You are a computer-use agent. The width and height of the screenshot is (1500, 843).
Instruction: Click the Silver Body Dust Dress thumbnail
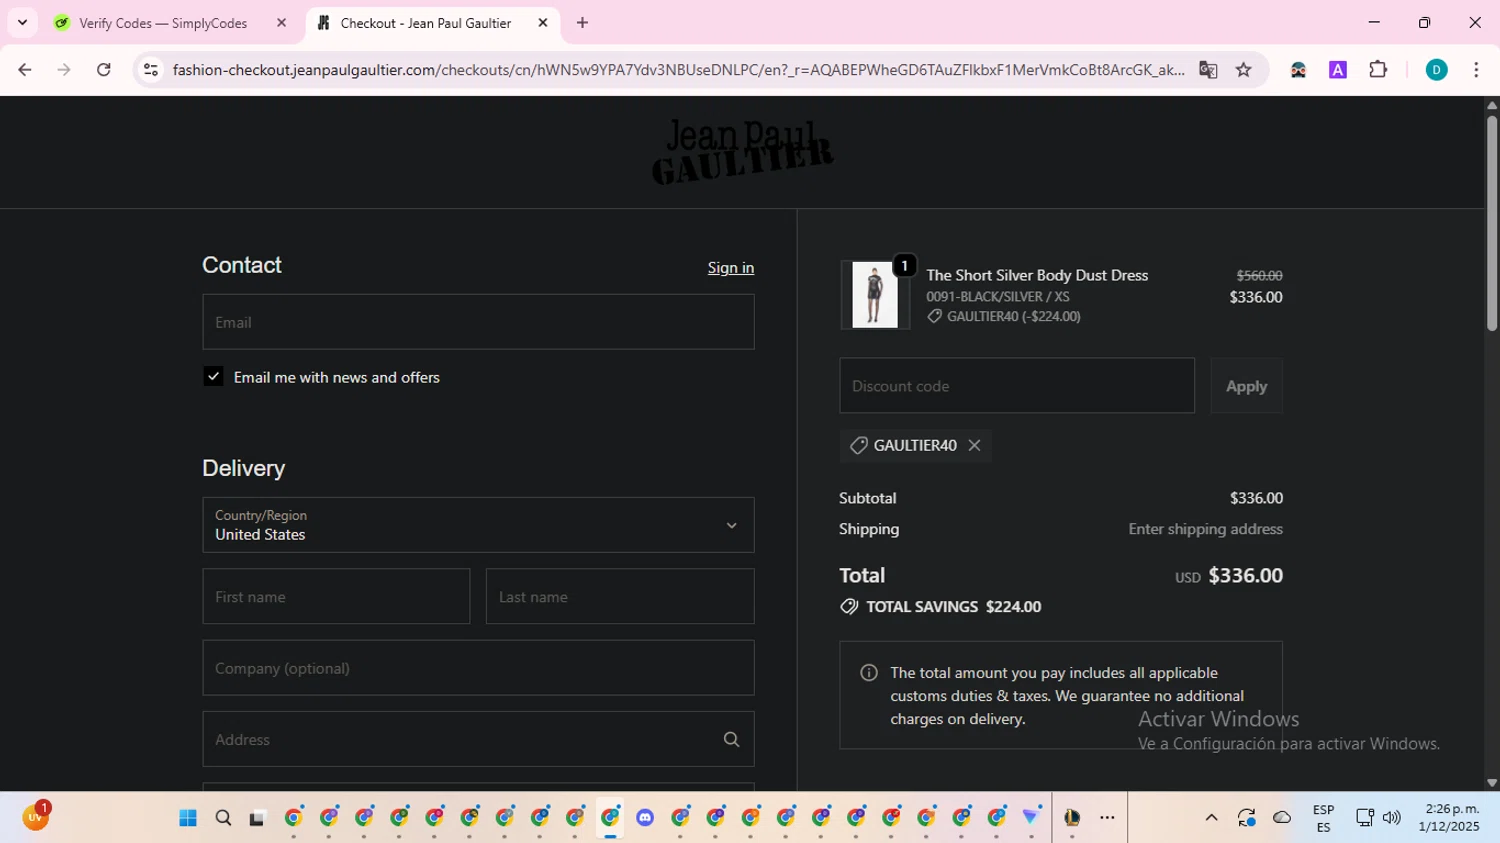(x=875, y=295)
